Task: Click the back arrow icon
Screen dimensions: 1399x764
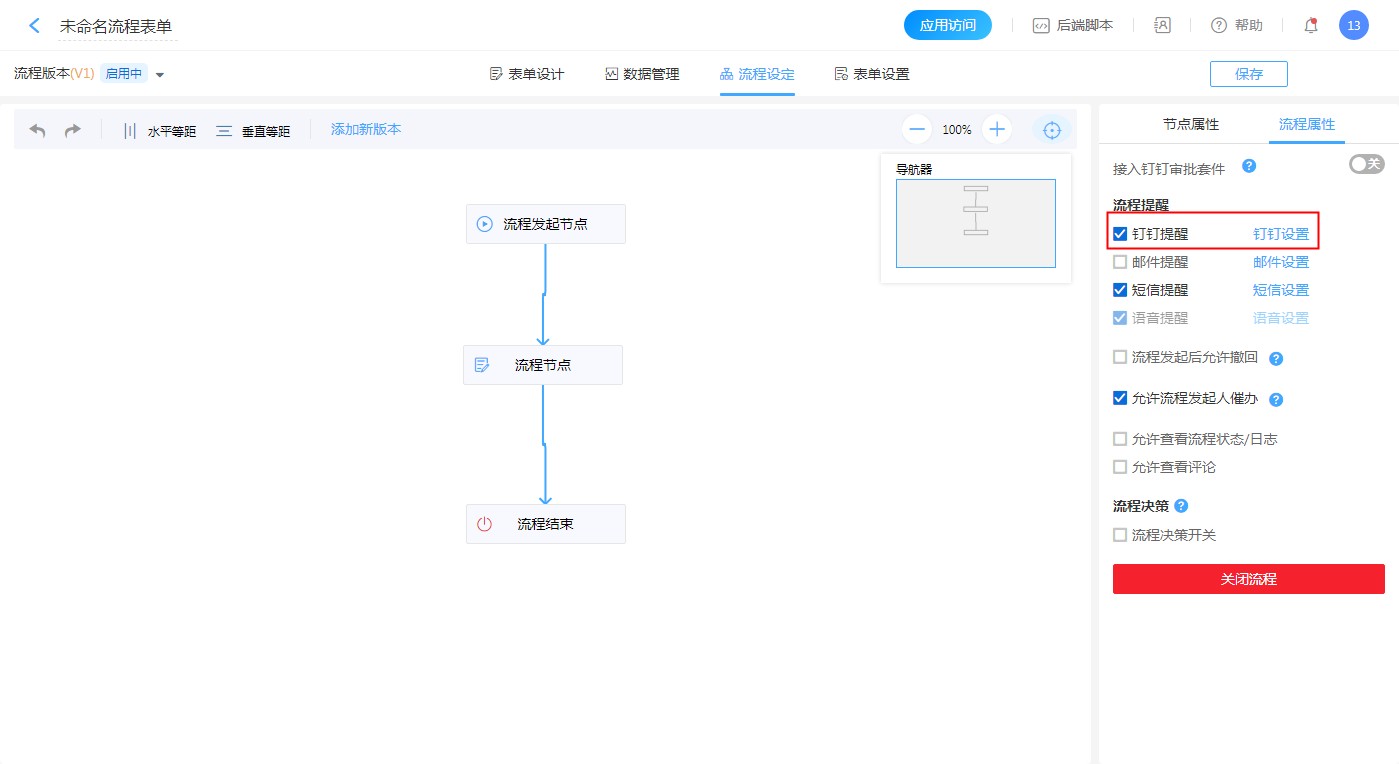Action: (x=35, y=26)
